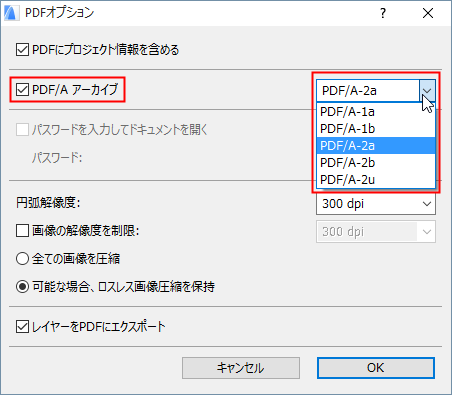The height and width of the screenshot is (395, 452).
Task: Select 全ての画像を圧縮 radio button
Action: point(22,258)
